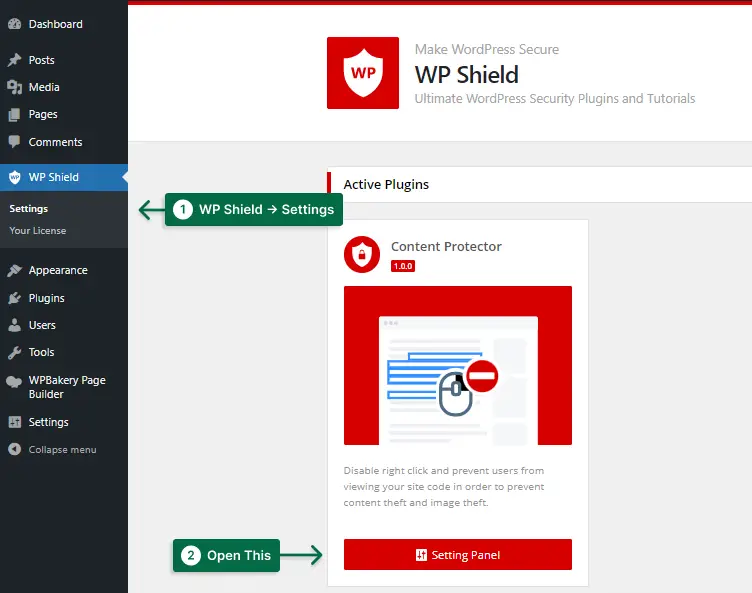Open Your License submenu item
752x593 pixels.
tap(37, 231)
